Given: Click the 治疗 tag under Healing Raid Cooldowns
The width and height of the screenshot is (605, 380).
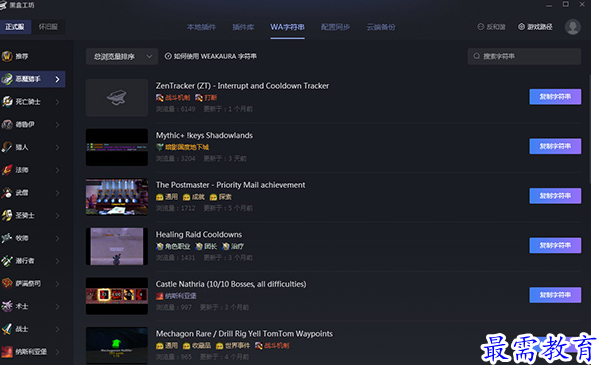Looking at the screenshot, I should (x=233, y=247).
